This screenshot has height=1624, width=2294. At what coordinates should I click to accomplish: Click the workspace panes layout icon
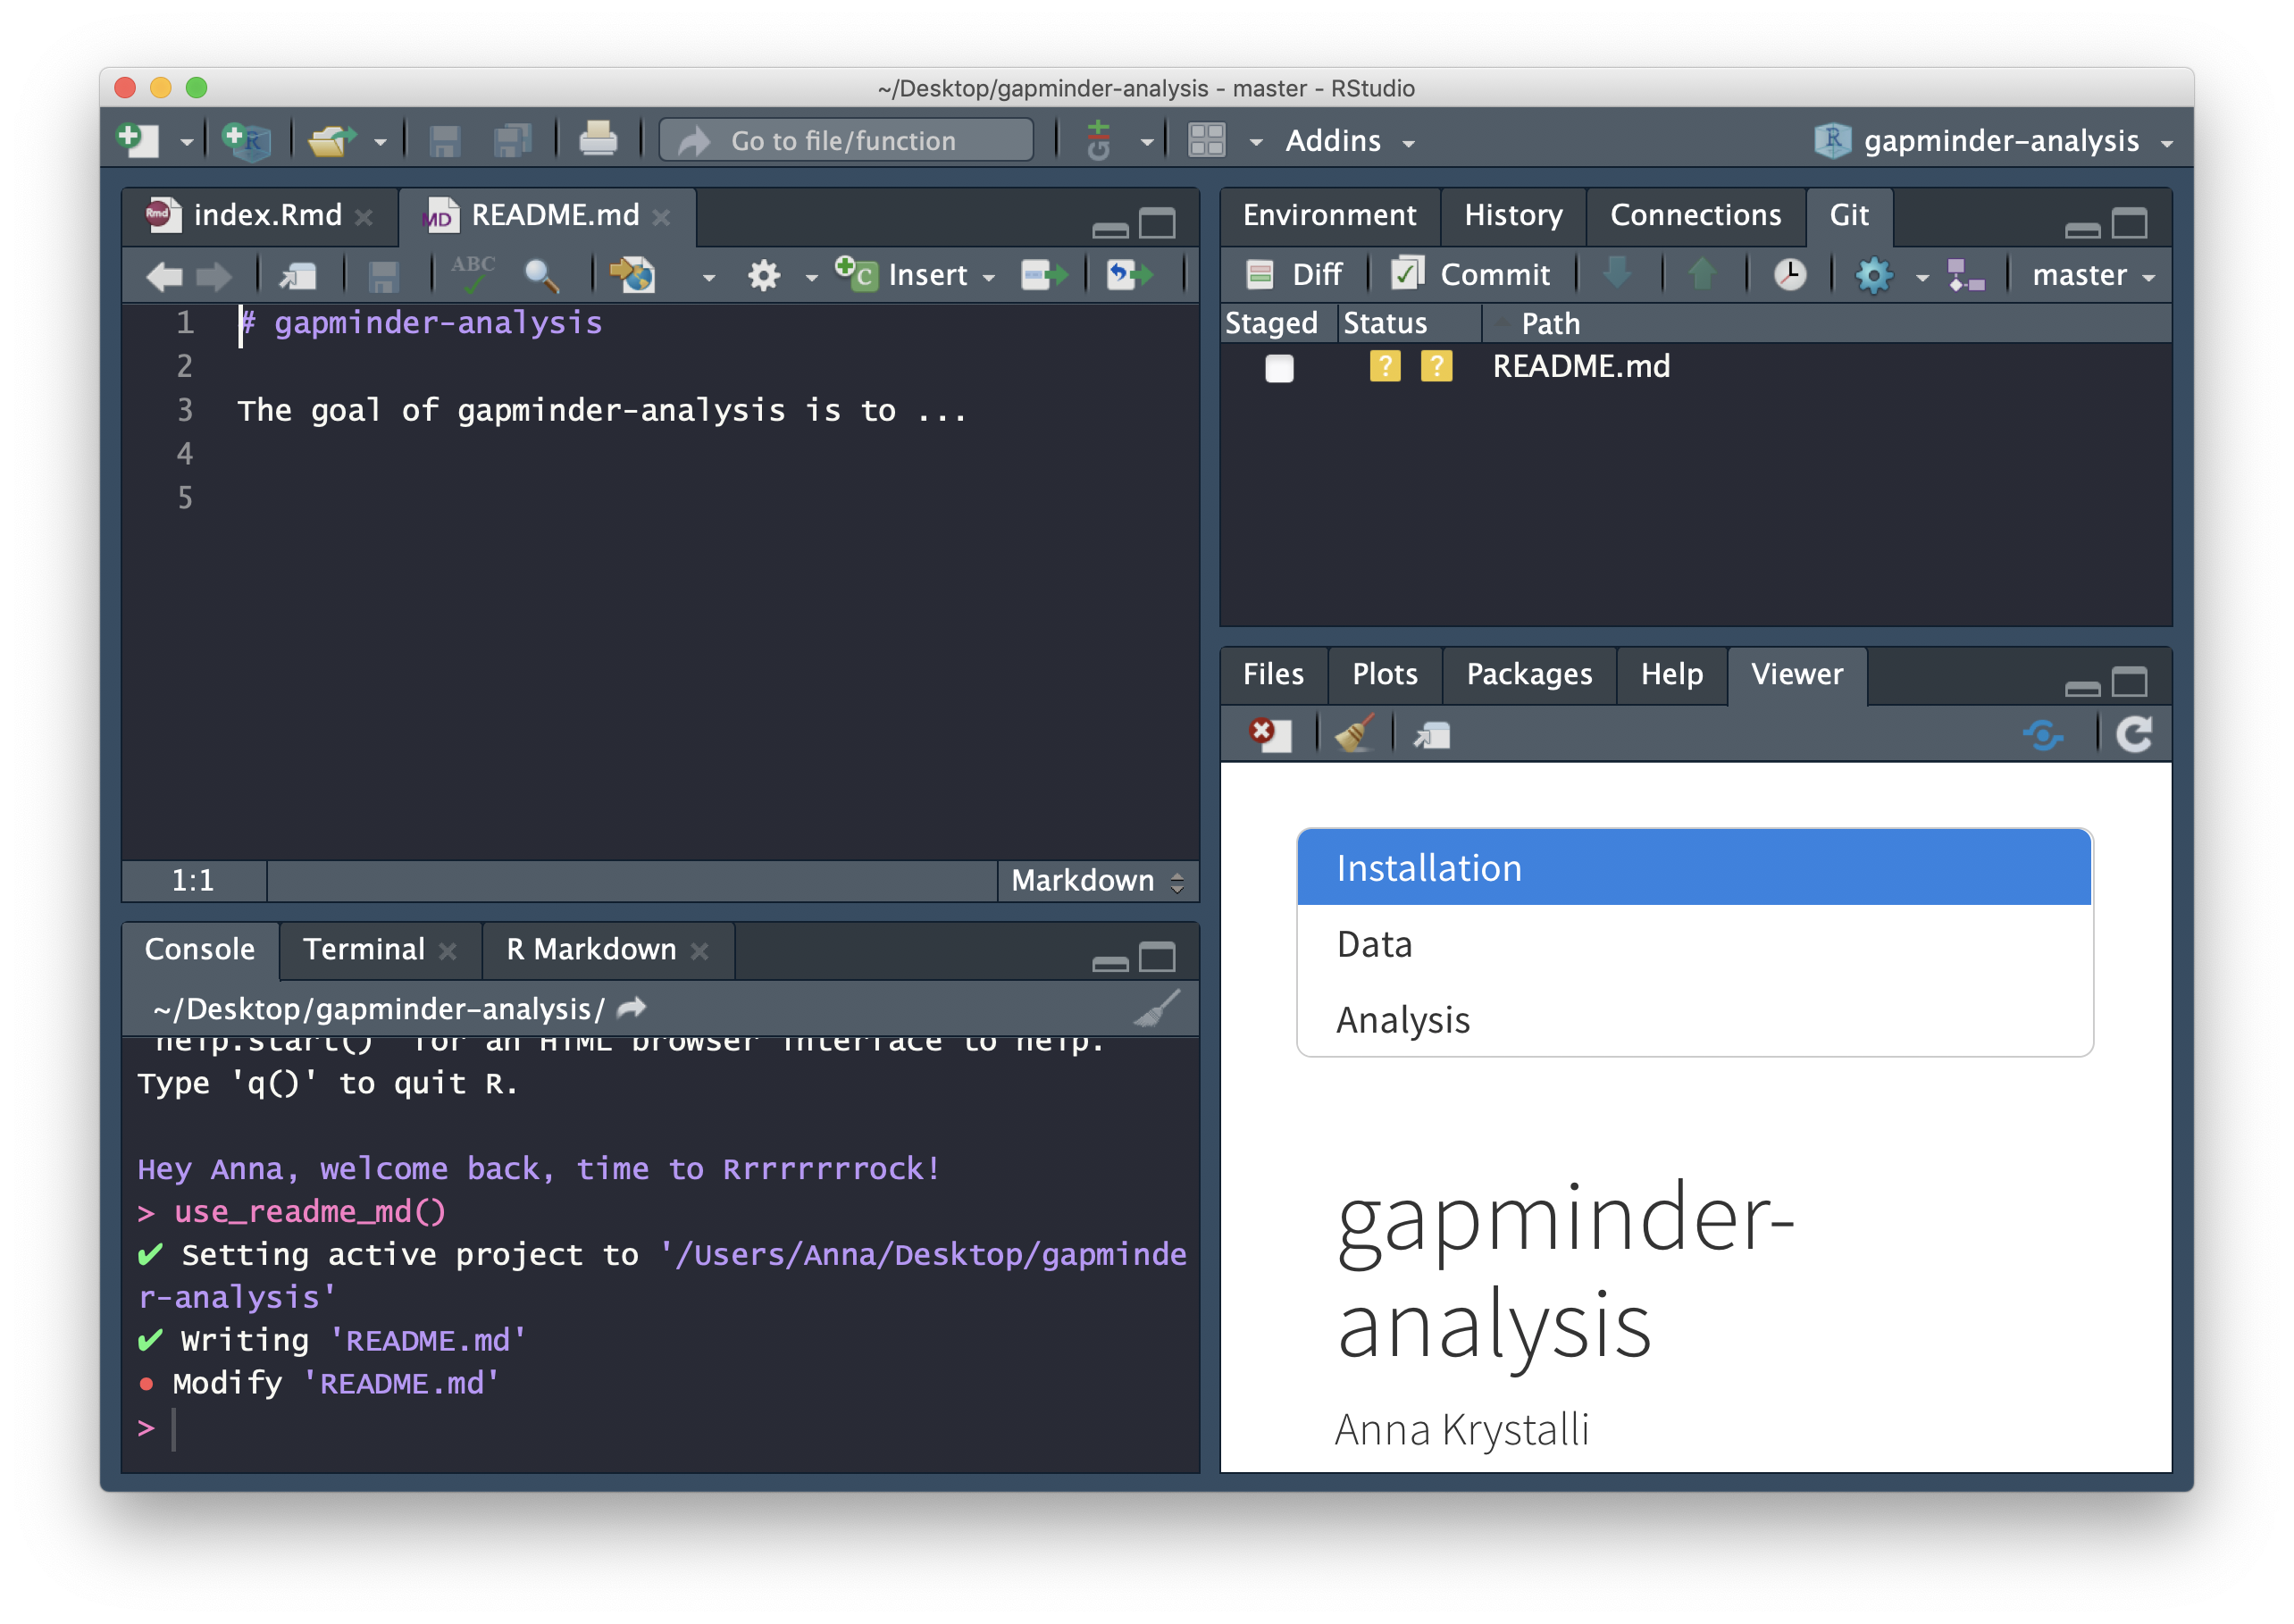click(1206, 140)
